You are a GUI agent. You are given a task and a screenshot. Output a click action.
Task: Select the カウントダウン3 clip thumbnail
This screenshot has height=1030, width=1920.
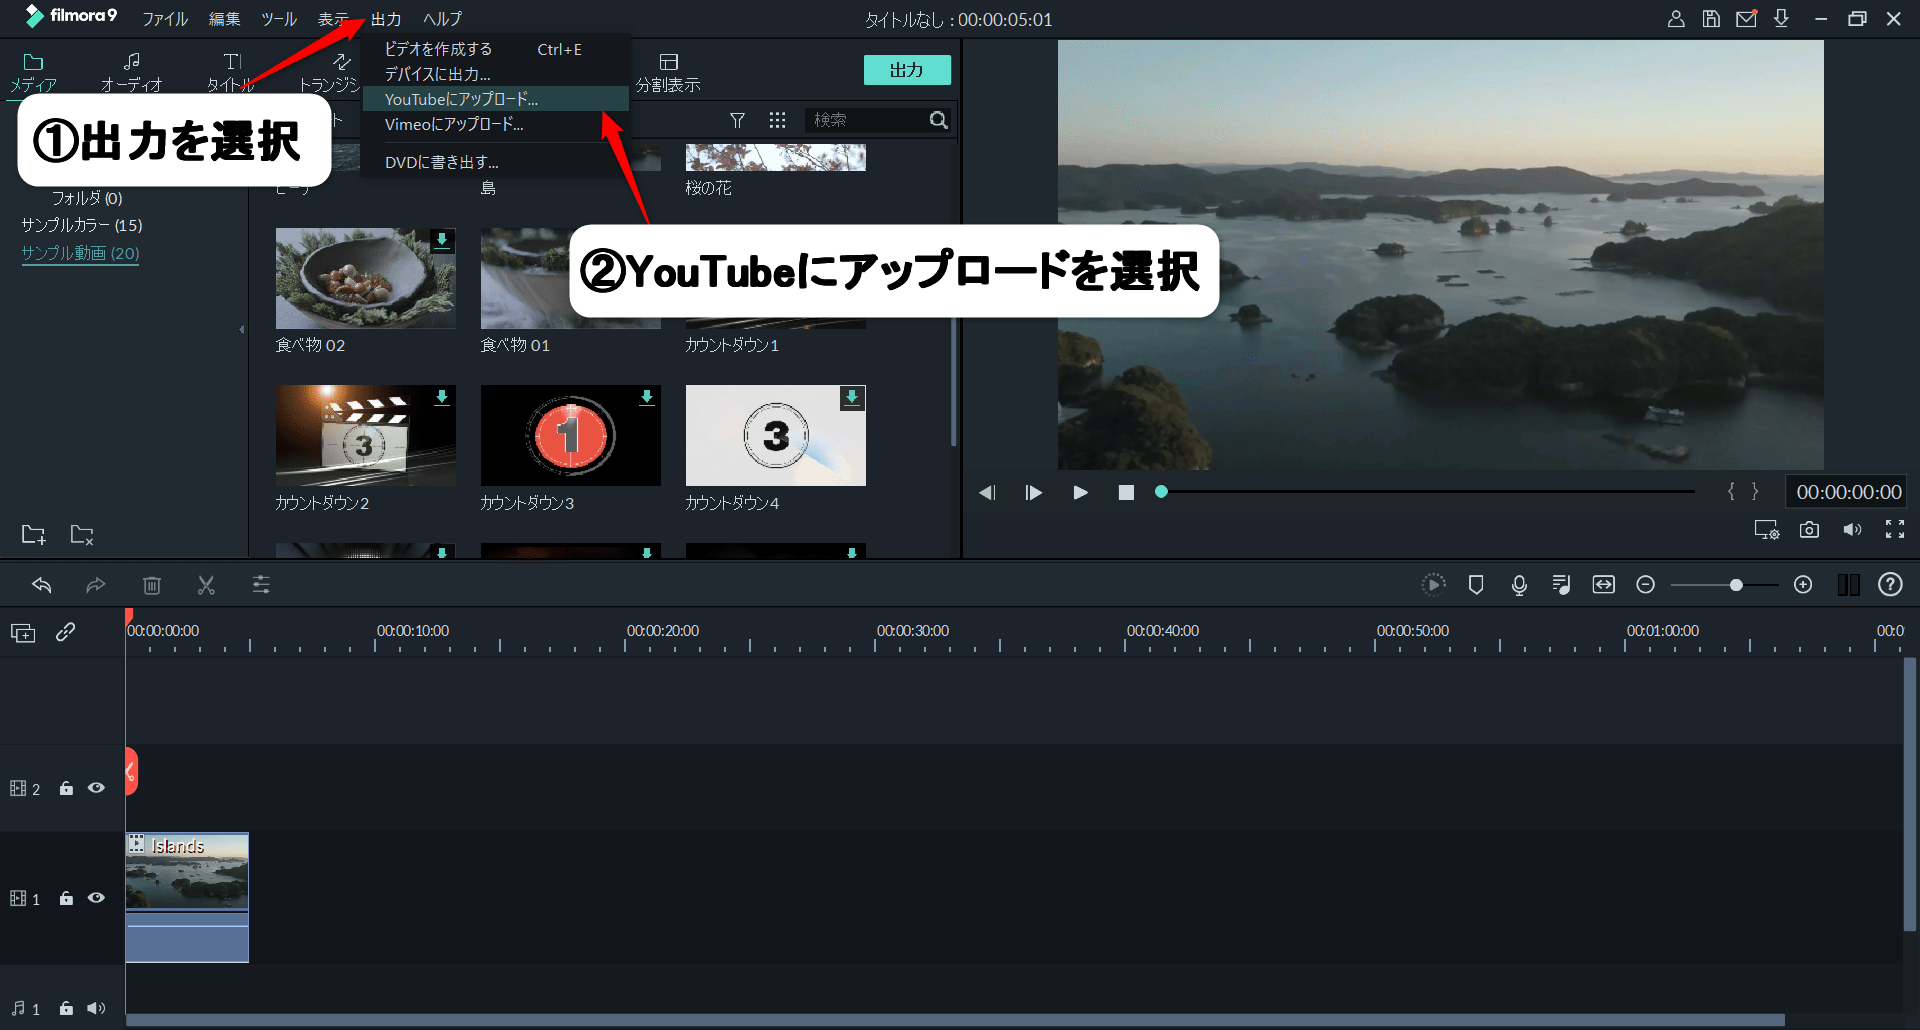click(x=570, y=435)
